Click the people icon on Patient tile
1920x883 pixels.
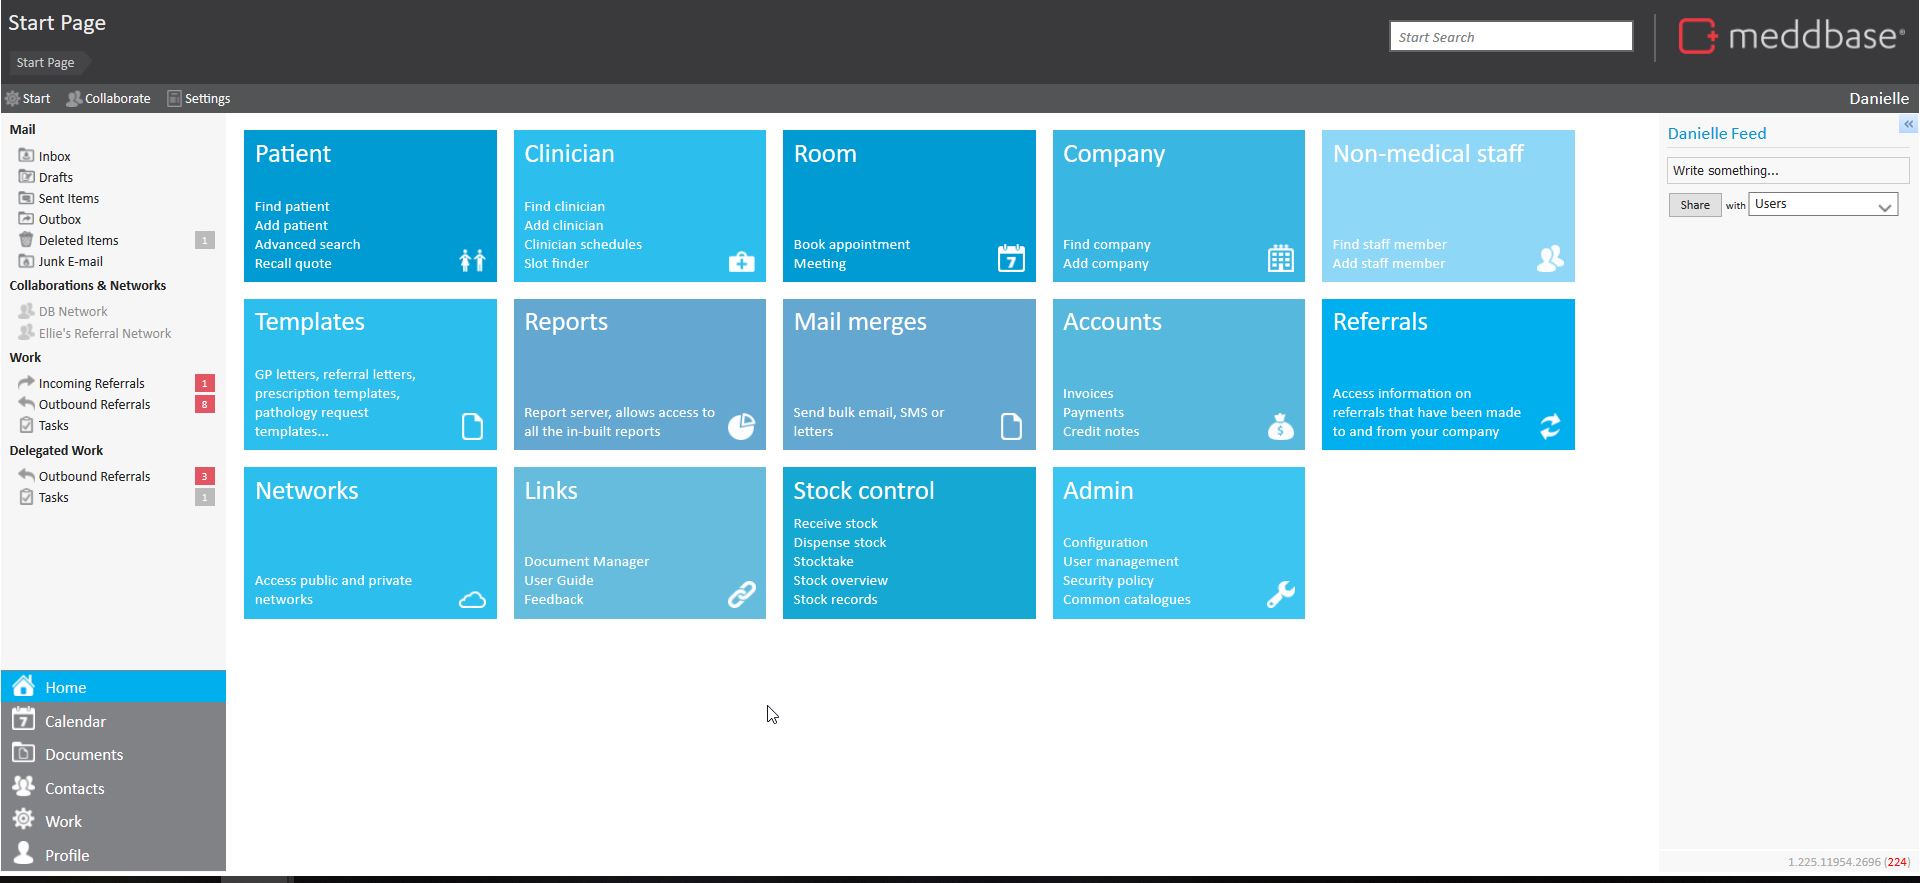tap(472, 260)
